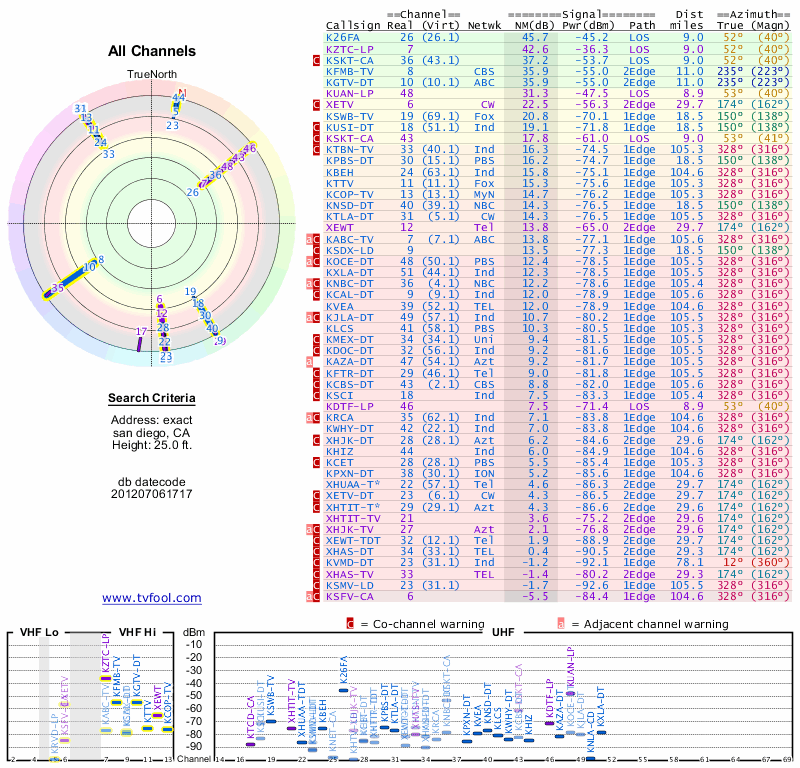Screen dimensions: 800x768
Task: Select the KVMD-DT callsign row
Action: [558, 563]
